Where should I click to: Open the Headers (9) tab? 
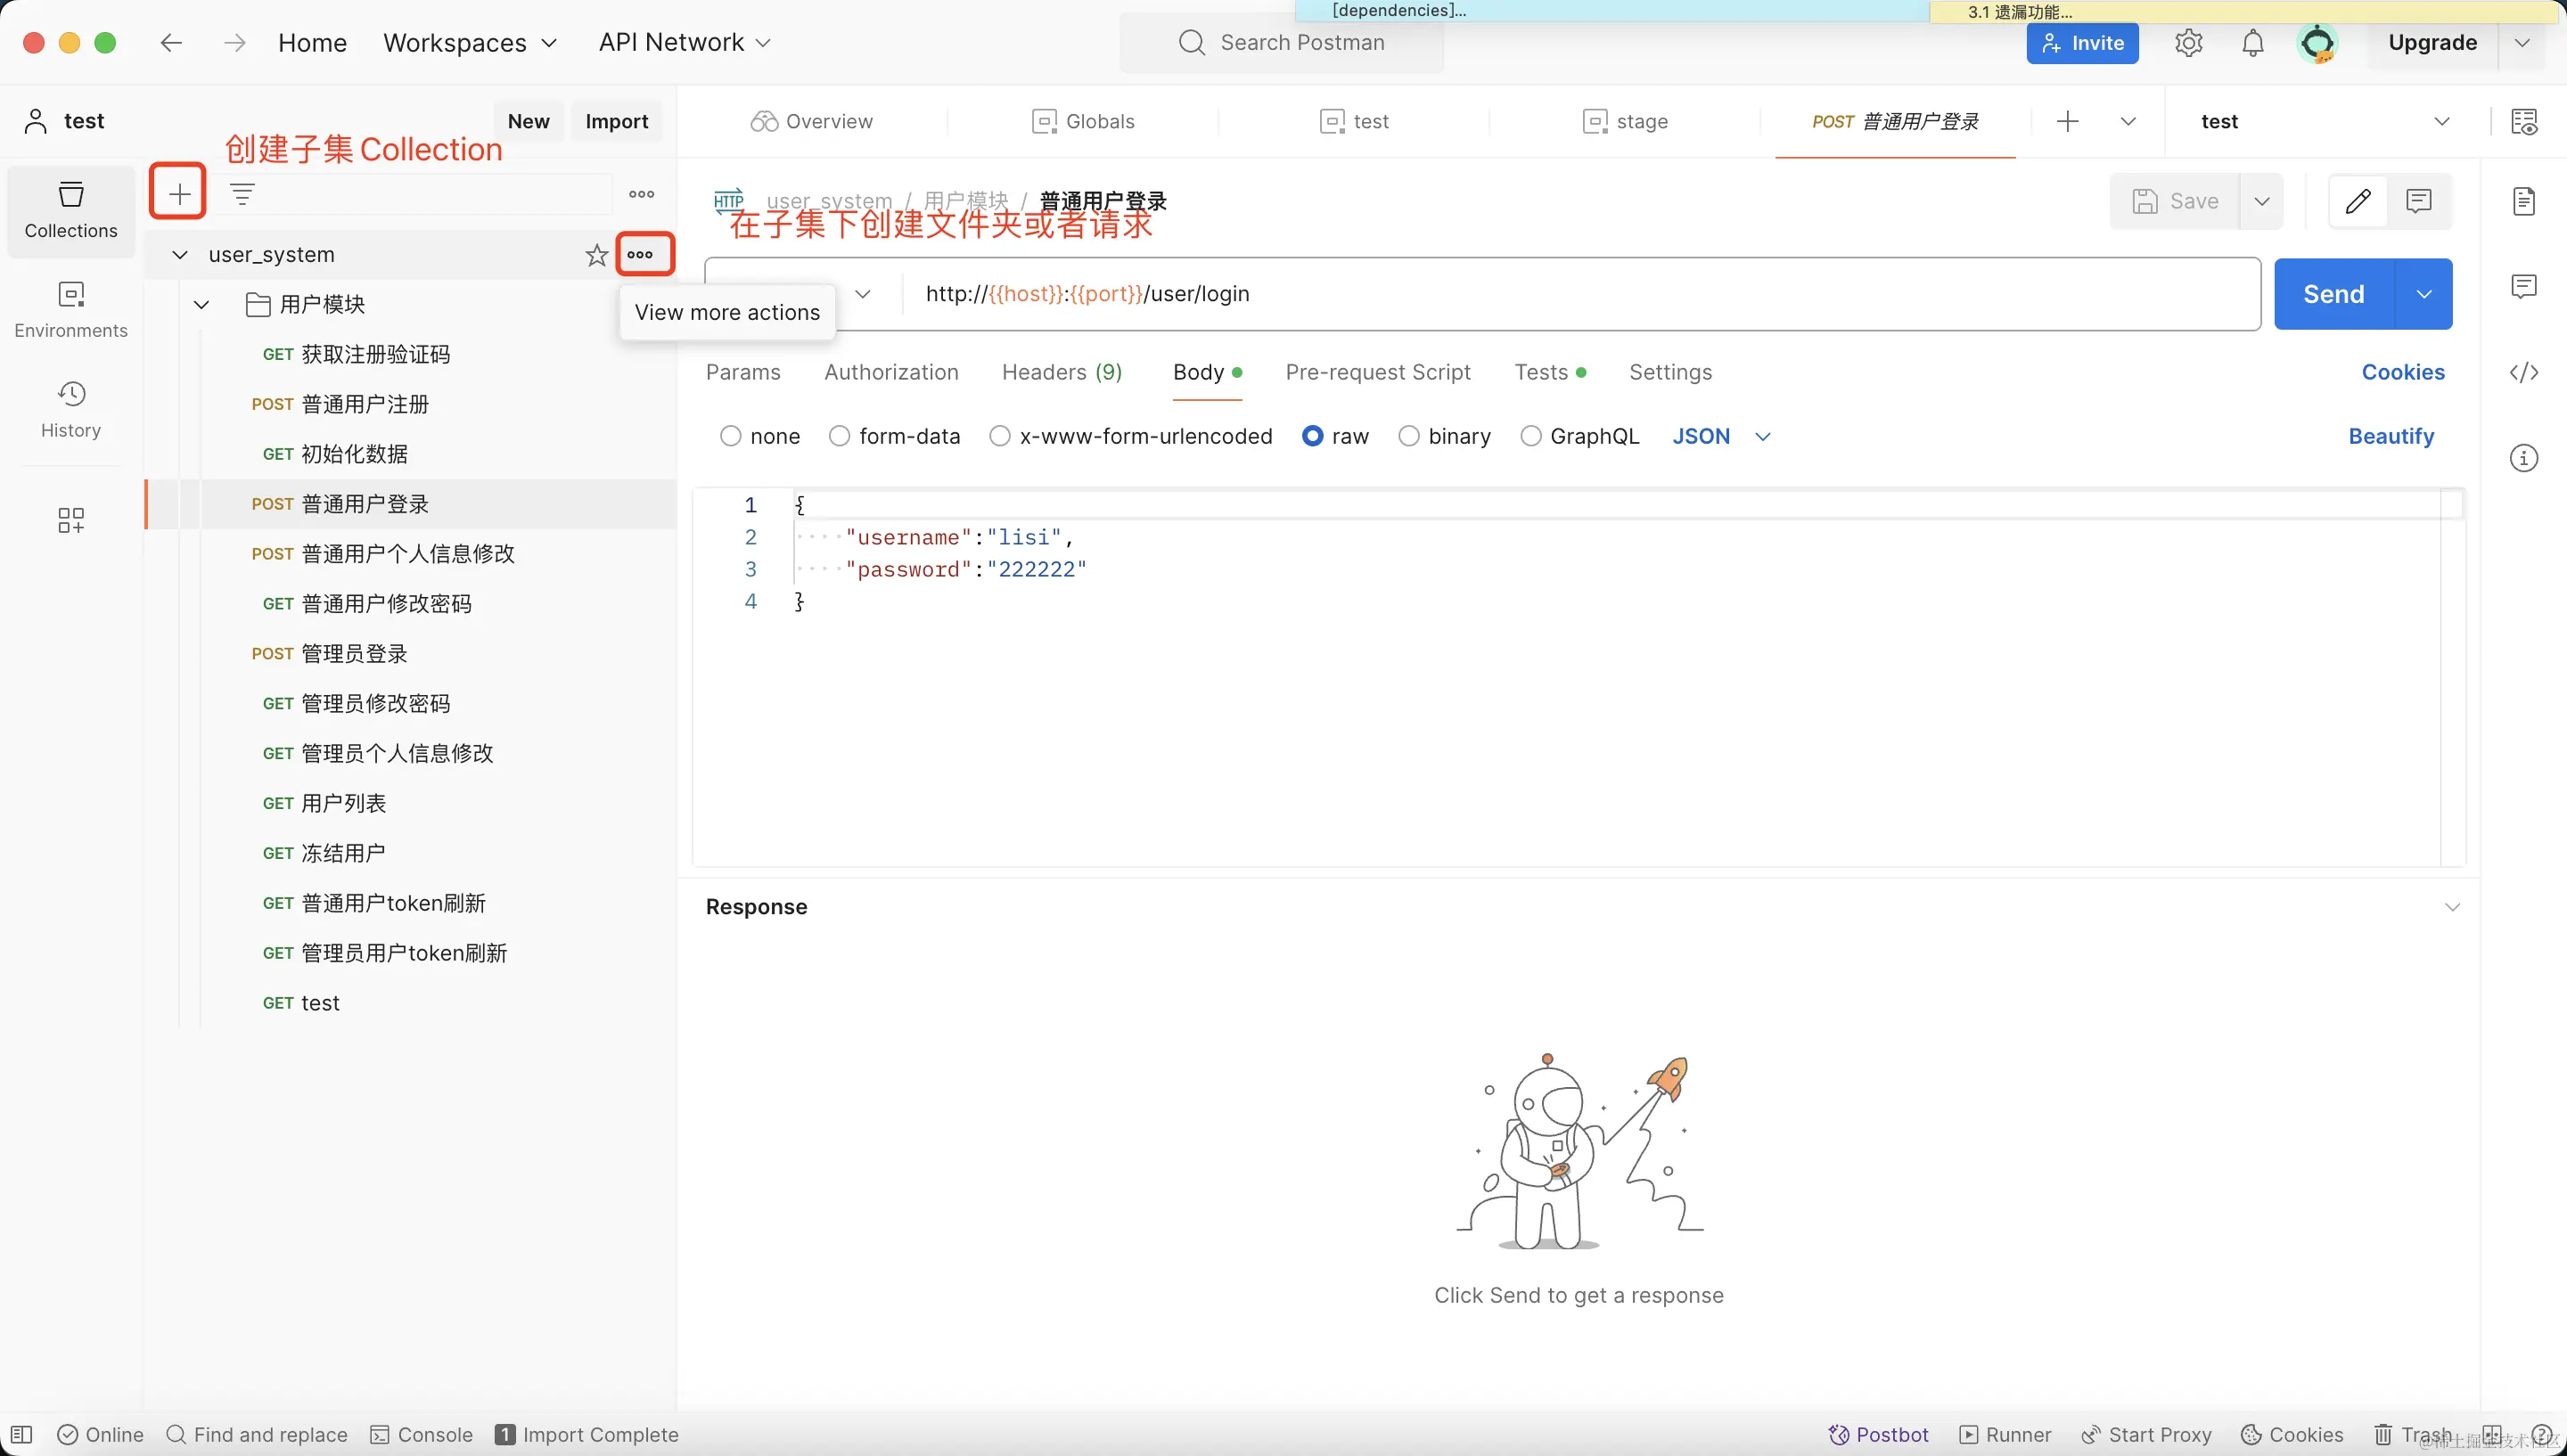1061,372
